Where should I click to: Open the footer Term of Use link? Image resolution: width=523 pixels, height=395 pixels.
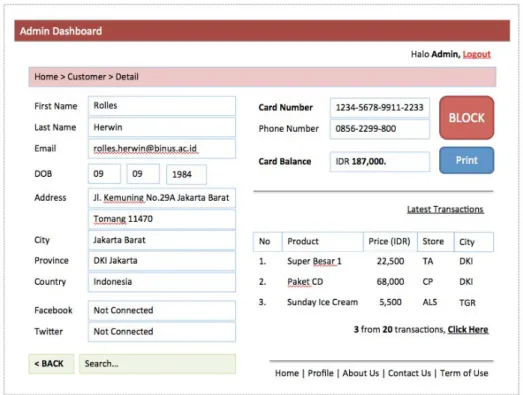point(464,373)
